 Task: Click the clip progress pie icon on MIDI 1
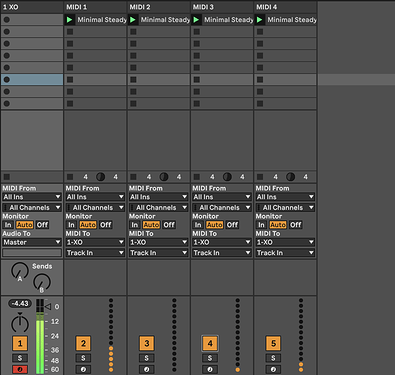(100, 177)
